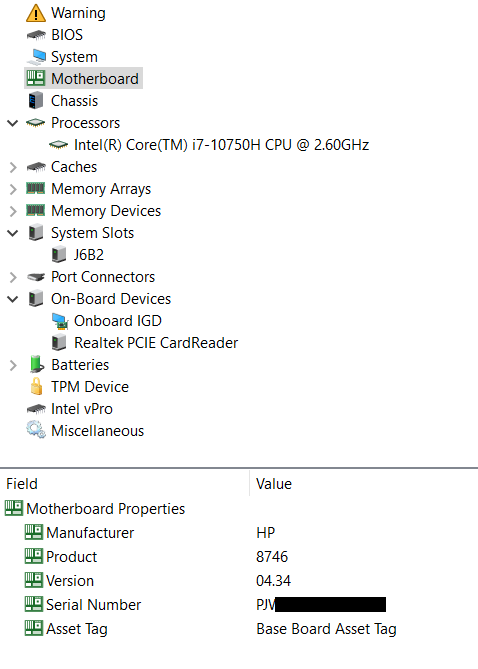Expand the Memory Arrays node
The width and height of the screenshot is (478, 669).
(x=13, y=189)
